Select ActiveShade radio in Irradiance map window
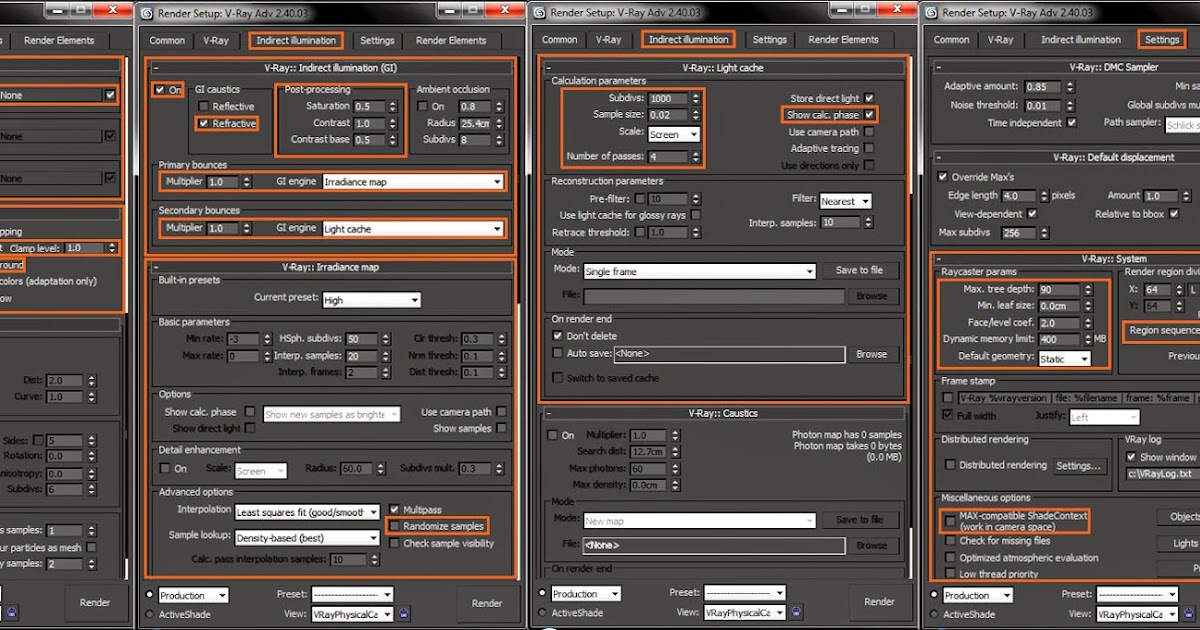The height and width of the screenshot is (630, 1200). (150, 613)
